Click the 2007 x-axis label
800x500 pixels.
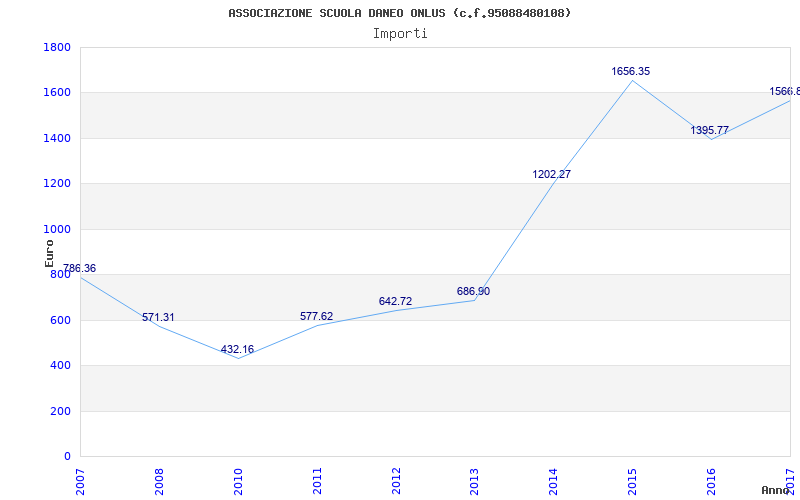pyautogui.click(x=81, y=481)
